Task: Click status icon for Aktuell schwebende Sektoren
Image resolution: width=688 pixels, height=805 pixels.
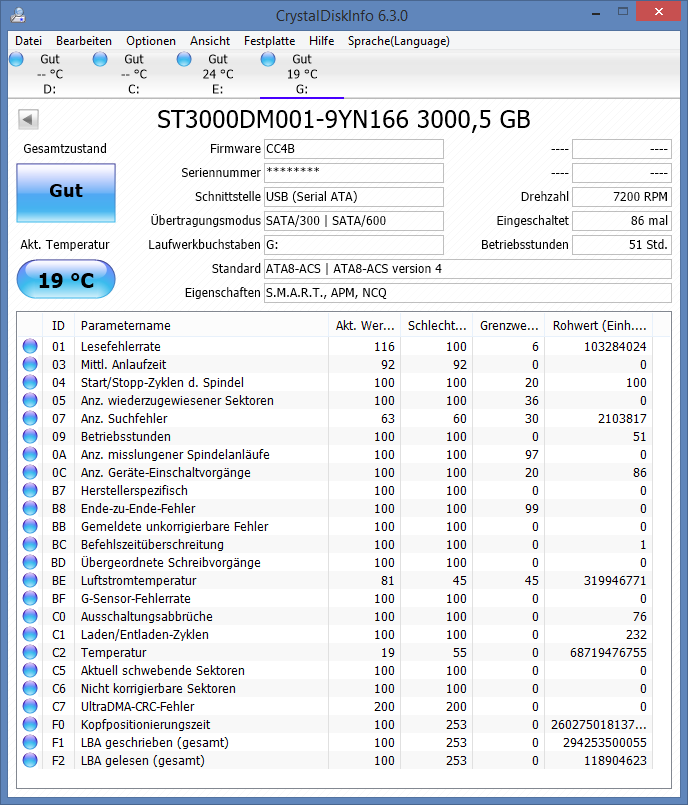Action: pyautogui.click(x=30, y=670)
